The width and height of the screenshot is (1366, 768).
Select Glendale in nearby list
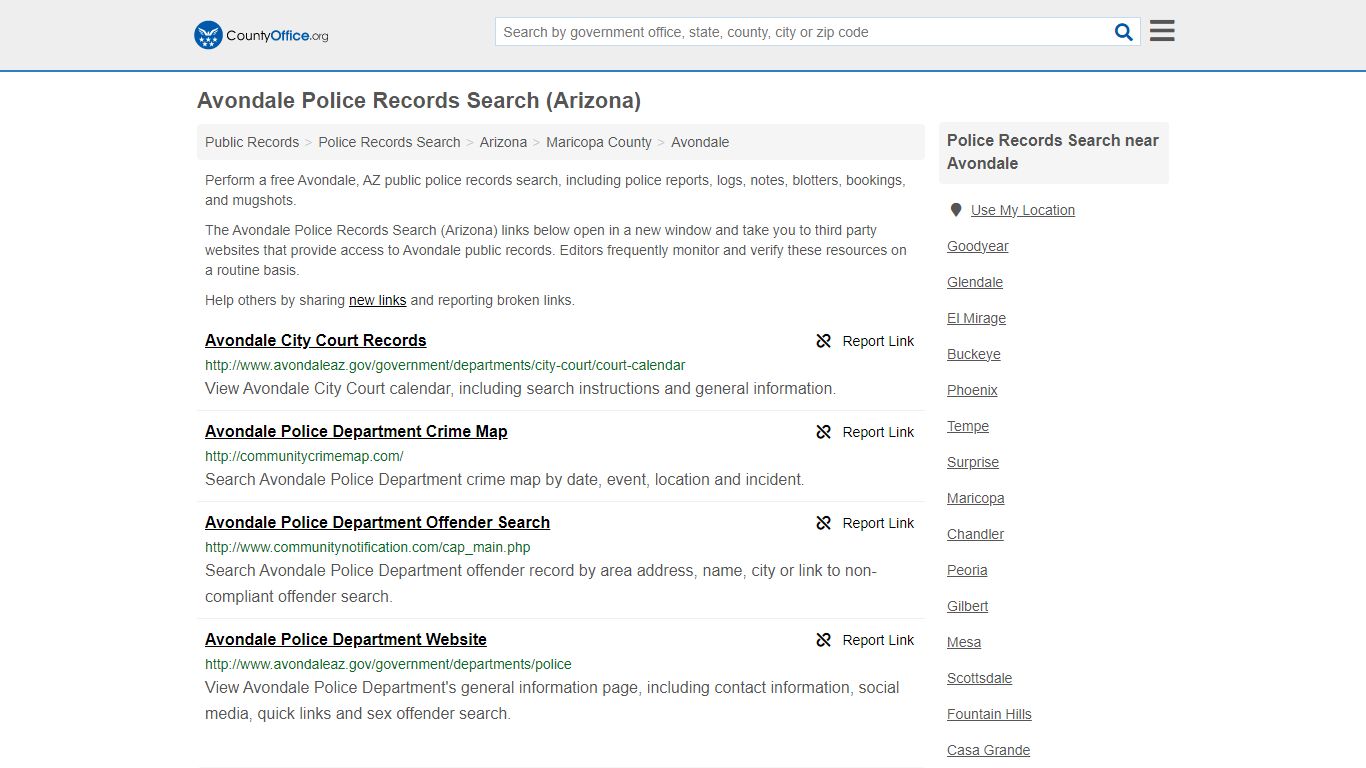(x=975, y=282)
